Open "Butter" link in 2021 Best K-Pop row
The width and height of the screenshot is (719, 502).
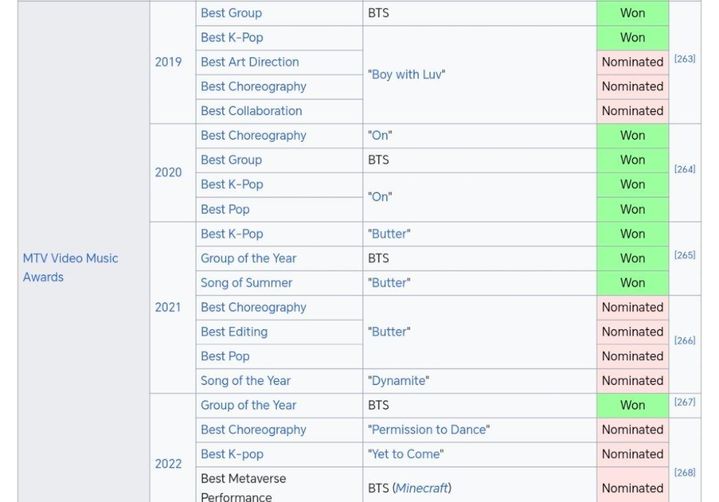click(x=389, y=234)
